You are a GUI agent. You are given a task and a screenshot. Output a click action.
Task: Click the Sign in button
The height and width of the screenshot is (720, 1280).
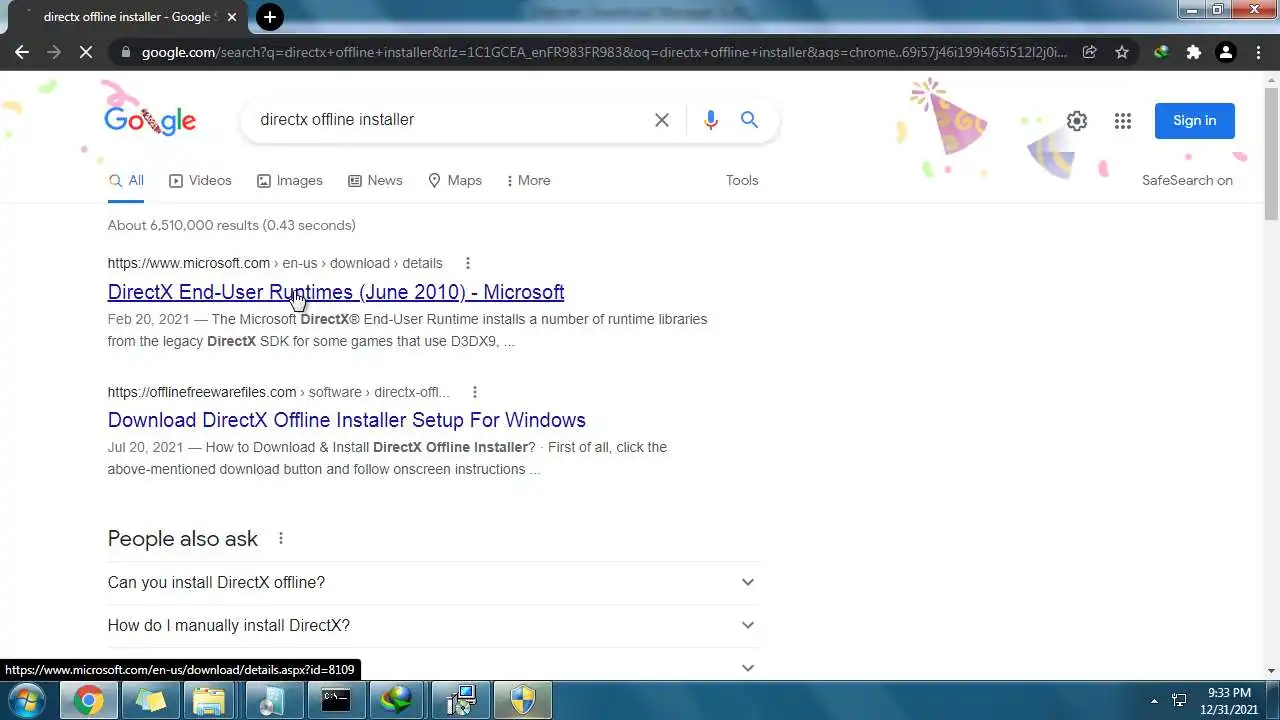coord(1195,120)
